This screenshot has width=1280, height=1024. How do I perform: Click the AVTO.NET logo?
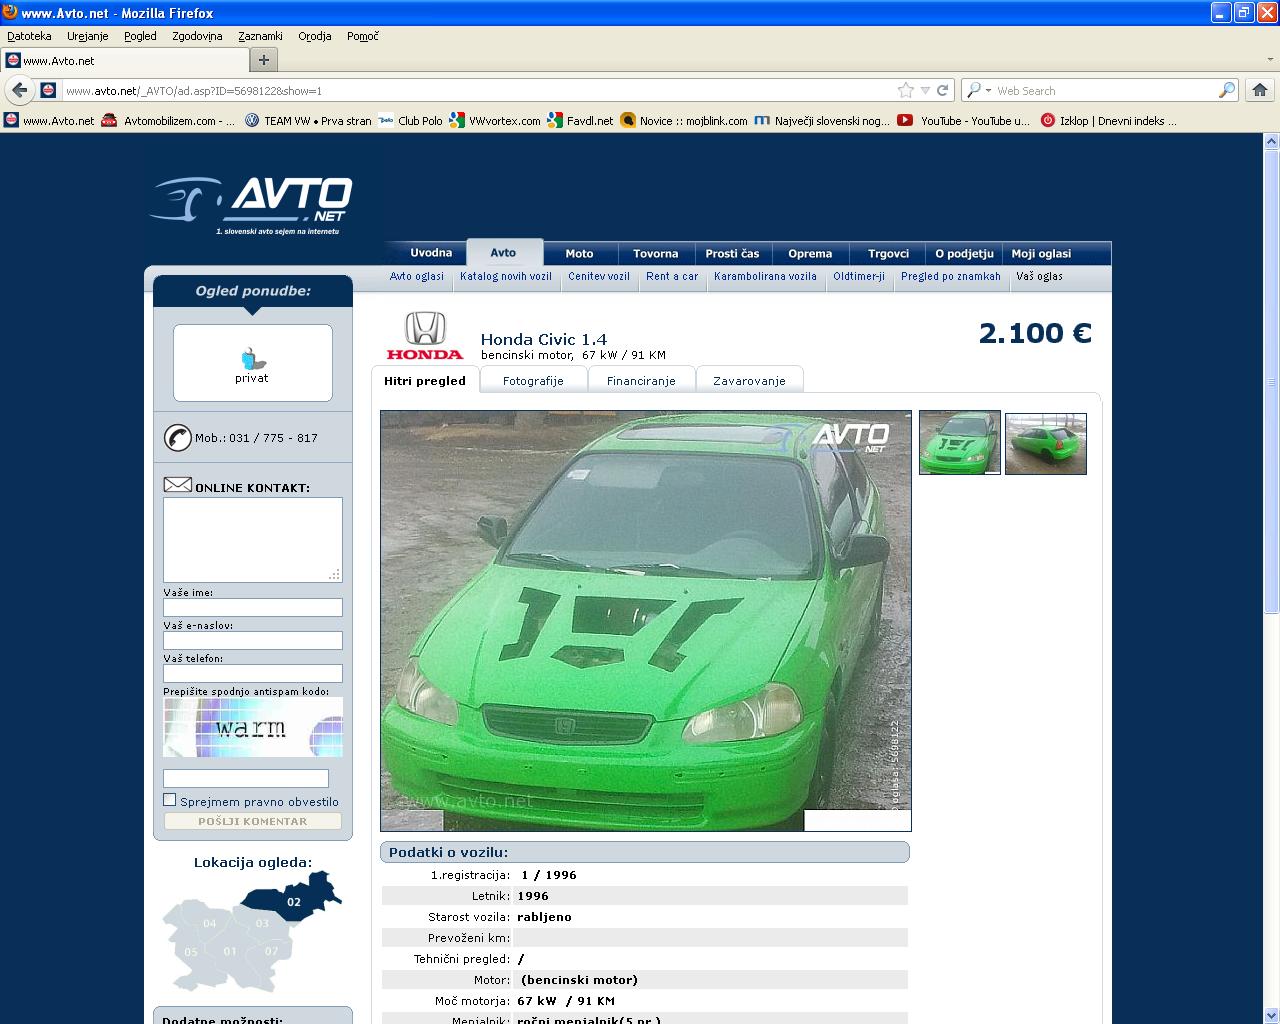[x=251, y=204]
